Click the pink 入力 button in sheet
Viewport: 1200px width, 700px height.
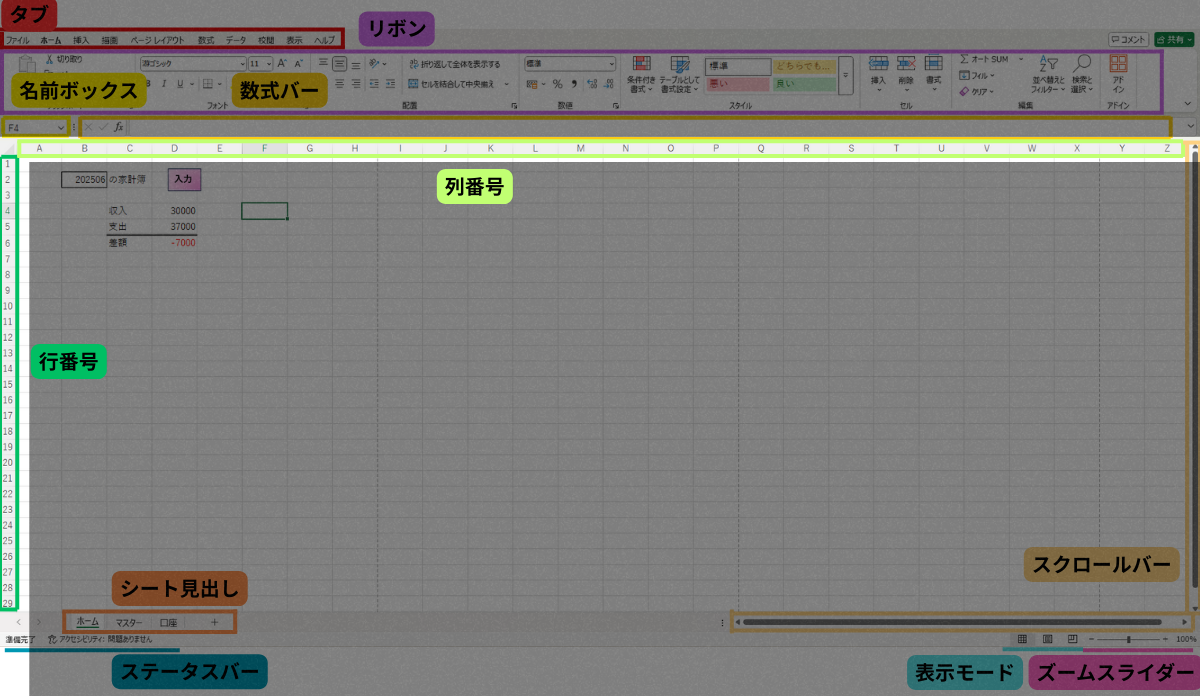tap(184, 179)
